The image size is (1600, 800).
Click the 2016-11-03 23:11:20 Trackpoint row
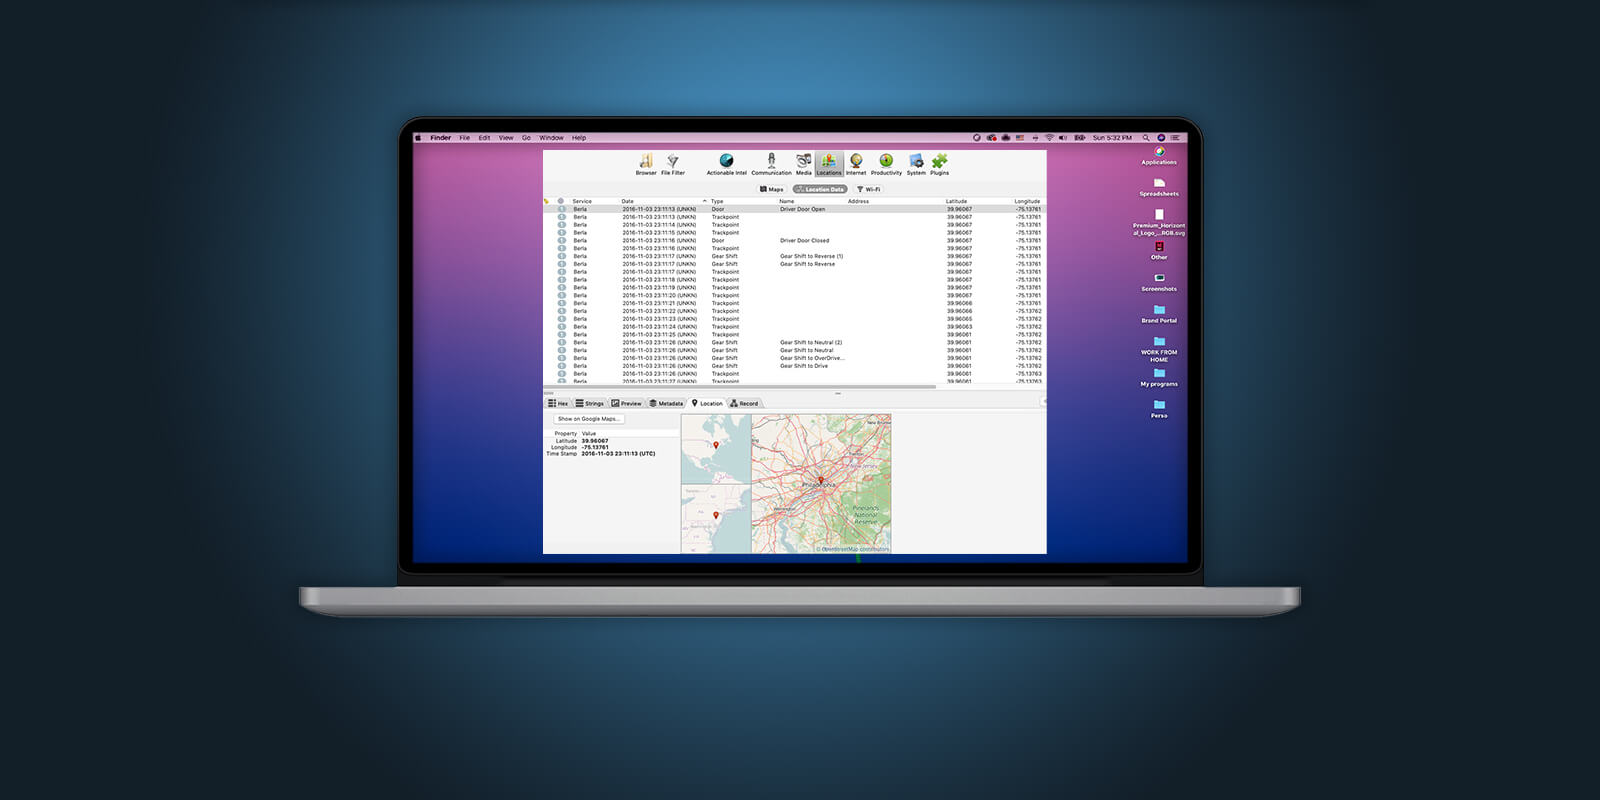pyautogui.click(x=794, y=295)
